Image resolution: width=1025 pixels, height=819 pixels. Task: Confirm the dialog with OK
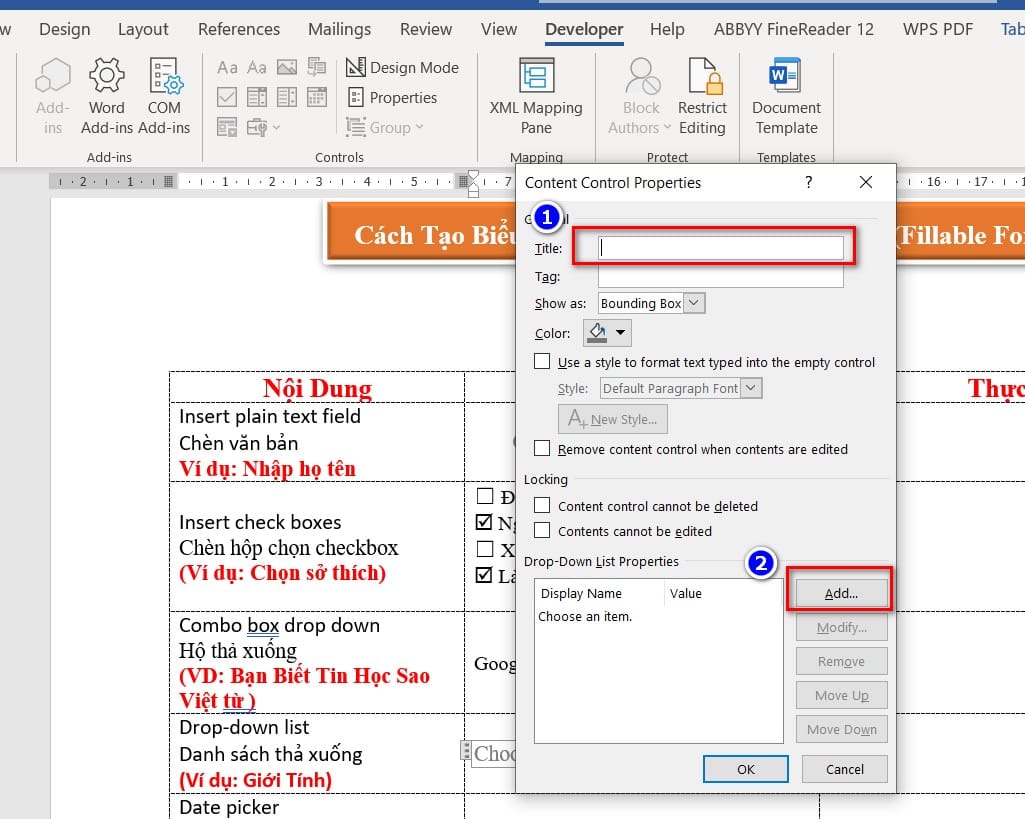pyautogui.click(x=745, y=769)
